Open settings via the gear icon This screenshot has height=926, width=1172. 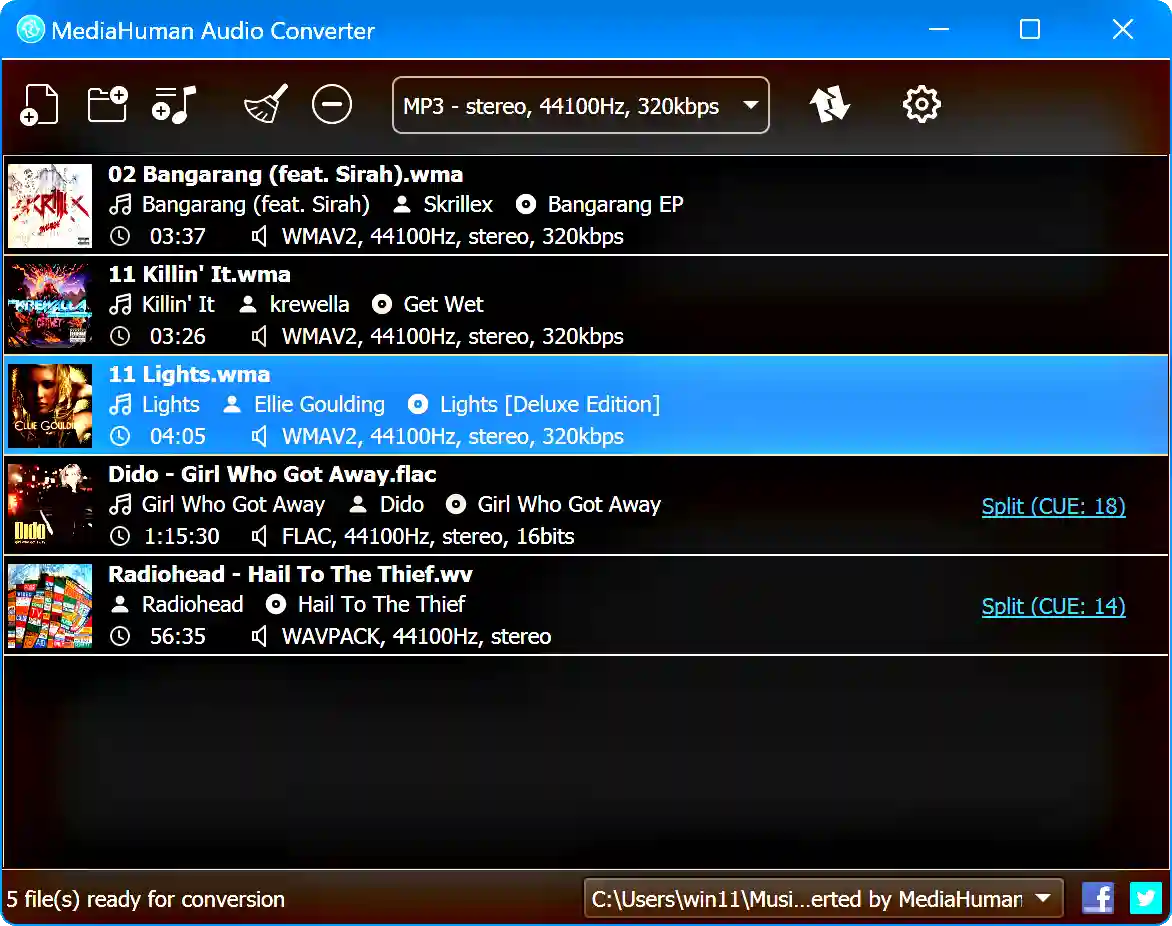pos(922,105)
